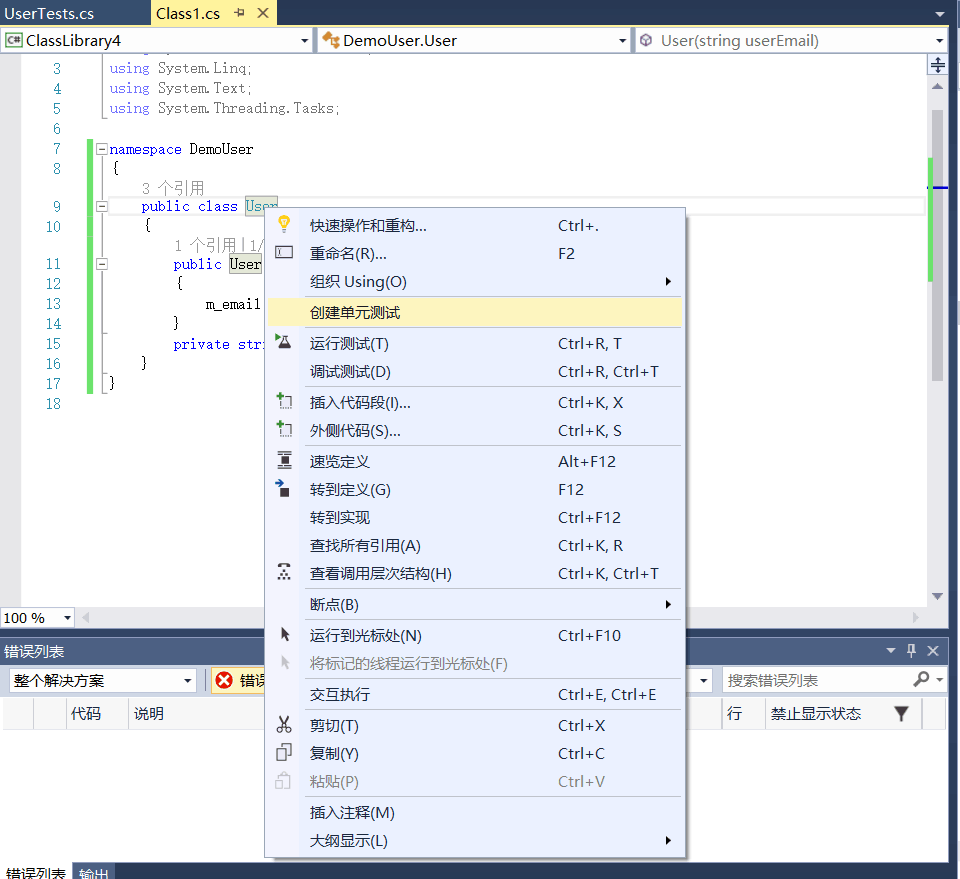The width and height of the screenshot is (960, 879).
Task: Click the copy icon beside 复制(Y)
Action: (x=284, y=753)
